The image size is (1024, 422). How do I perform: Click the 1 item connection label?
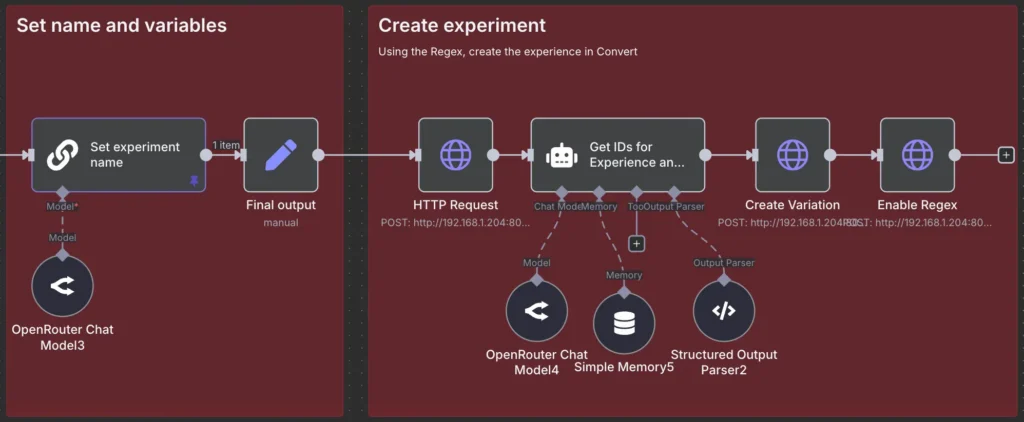pos(226,145)
